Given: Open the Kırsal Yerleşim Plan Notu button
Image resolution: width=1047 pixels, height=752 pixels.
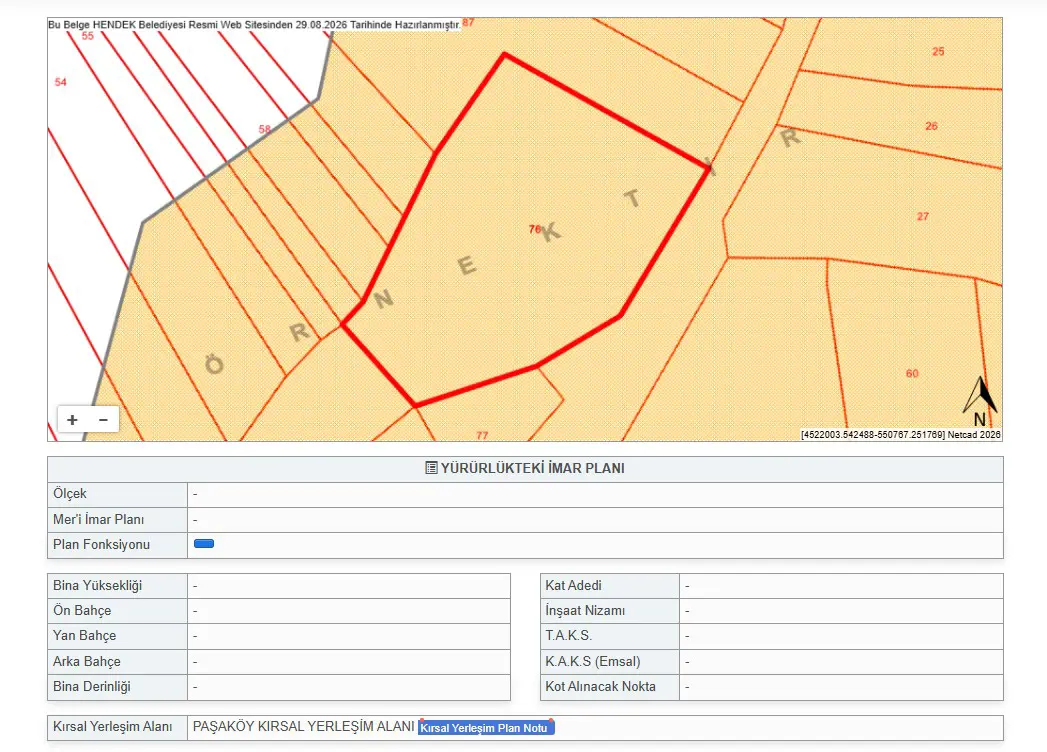Looking at the screenshot, I should click(x=486, y=727).
